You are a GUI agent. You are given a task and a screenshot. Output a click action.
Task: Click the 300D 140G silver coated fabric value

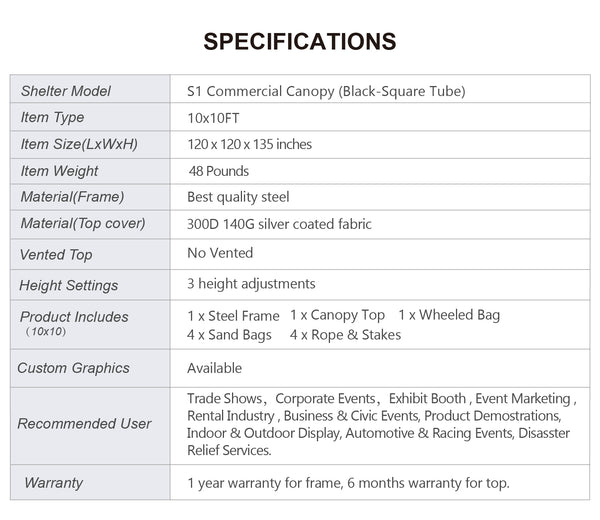tap(279, 224)
